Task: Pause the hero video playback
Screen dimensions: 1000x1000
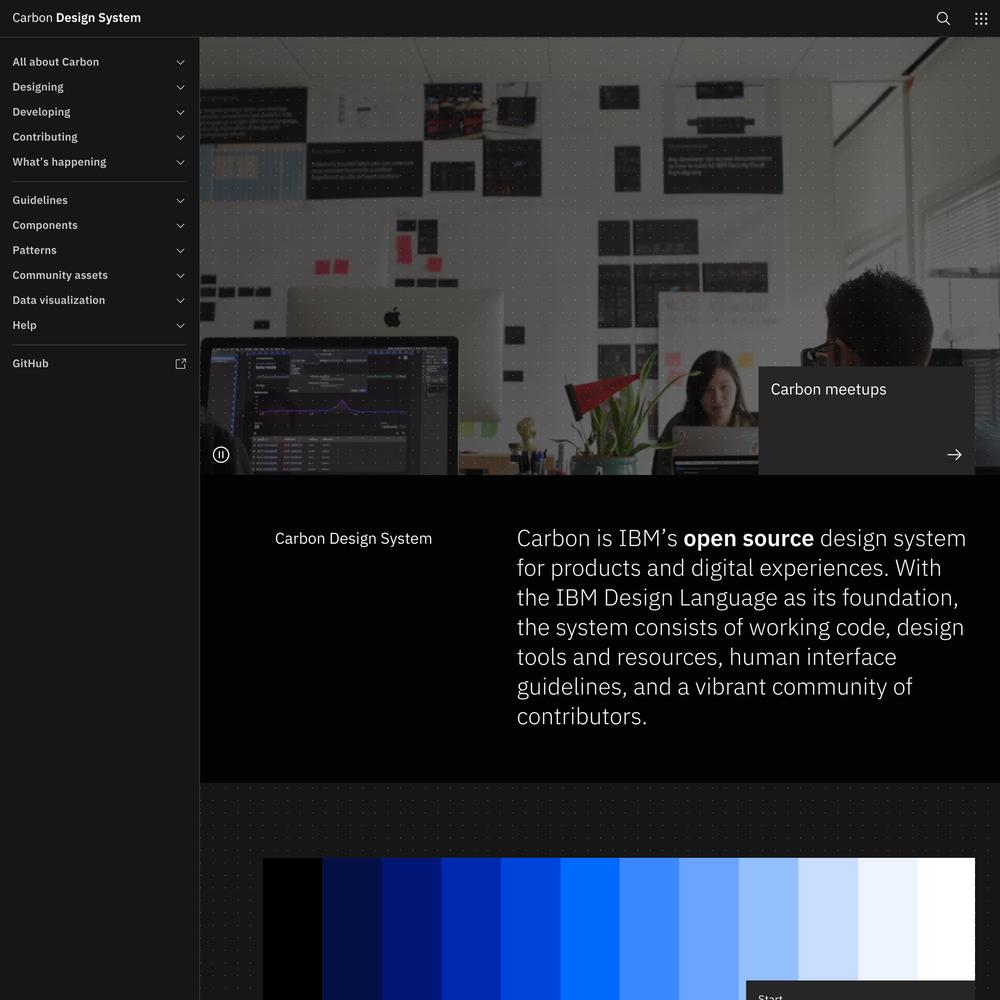Action: click(221, 455)
